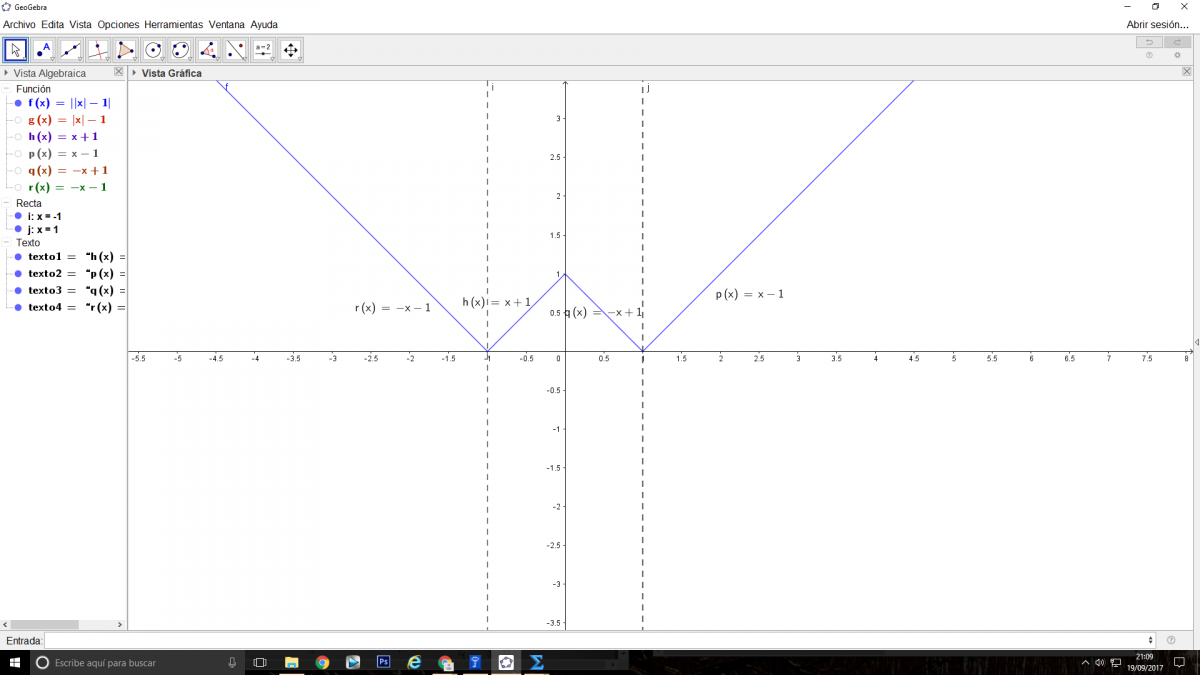This screenshot has height=675, width=1200.
Task: Expand the Vista Gráfica style bar triangle
Action: [135, 73]
